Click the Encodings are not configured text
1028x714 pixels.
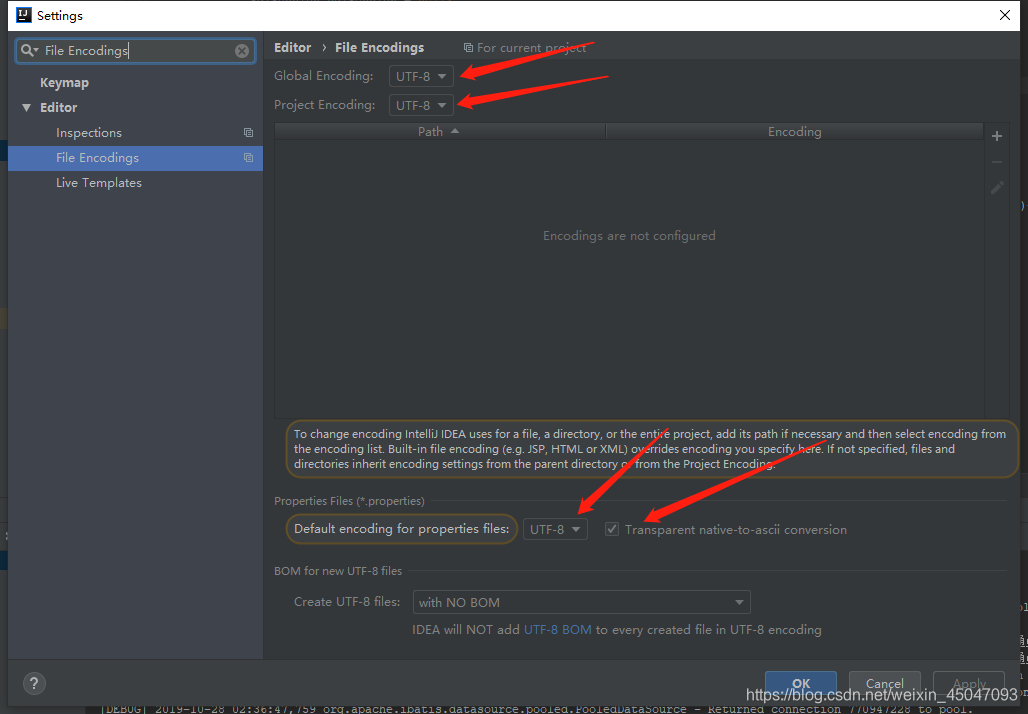629,235
